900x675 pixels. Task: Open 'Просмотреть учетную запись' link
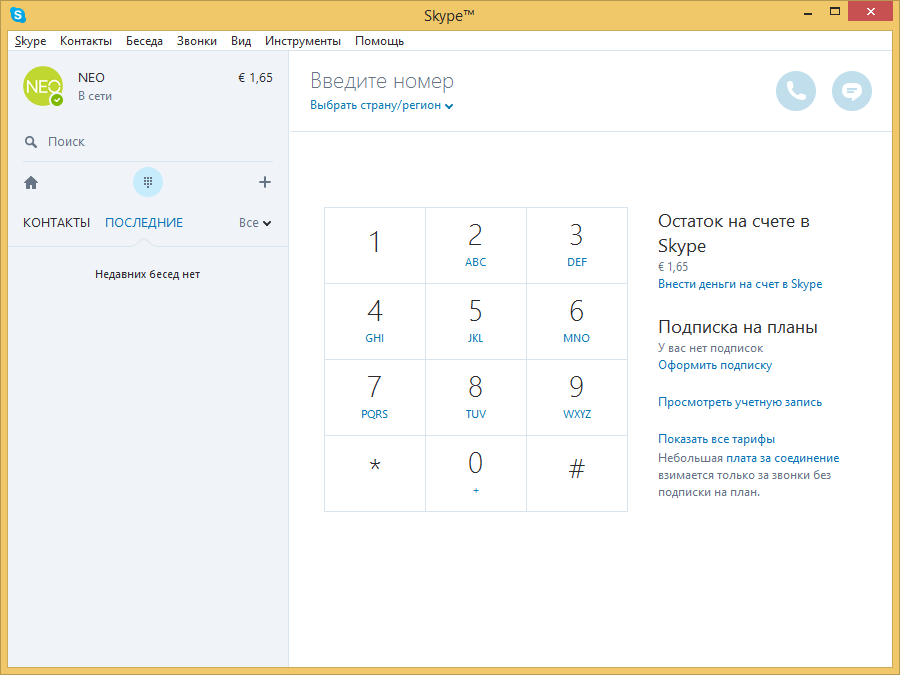tap(740, 402)
